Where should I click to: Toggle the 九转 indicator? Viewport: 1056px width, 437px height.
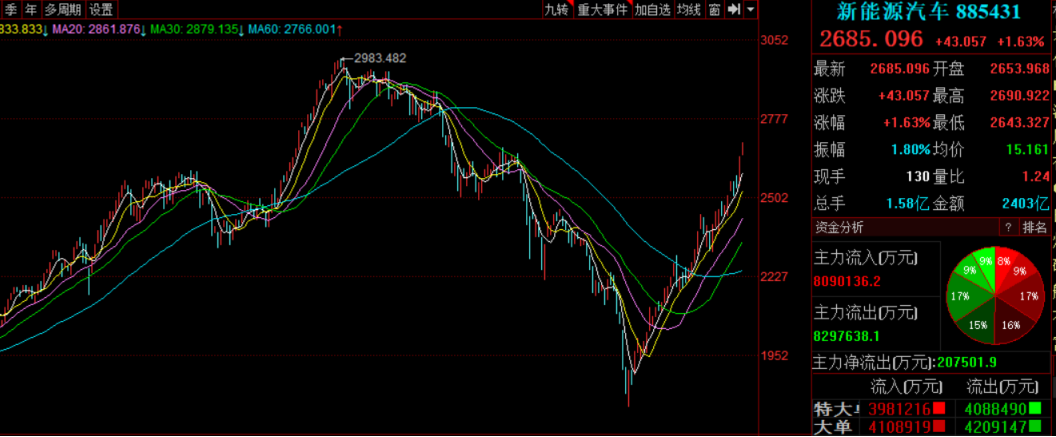pyautogui.click(x=557, y=9)
